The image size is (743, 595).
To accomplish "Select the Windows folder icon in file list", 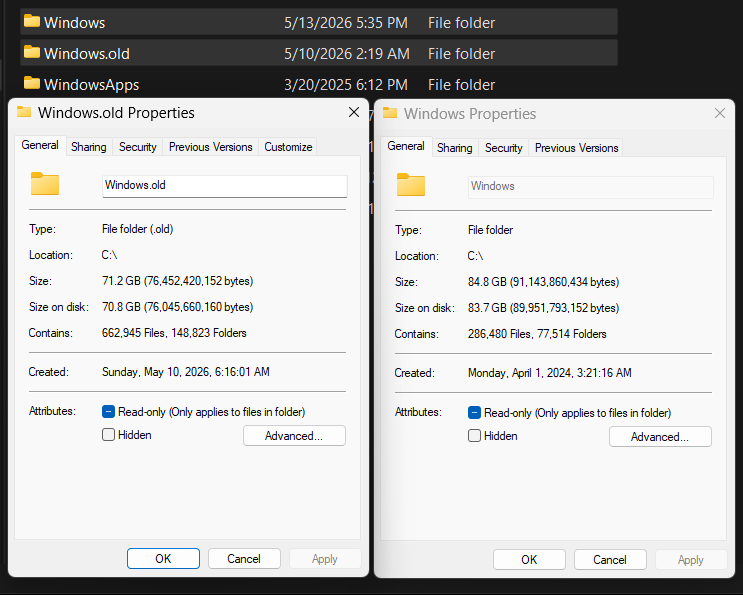I will 32,21.
